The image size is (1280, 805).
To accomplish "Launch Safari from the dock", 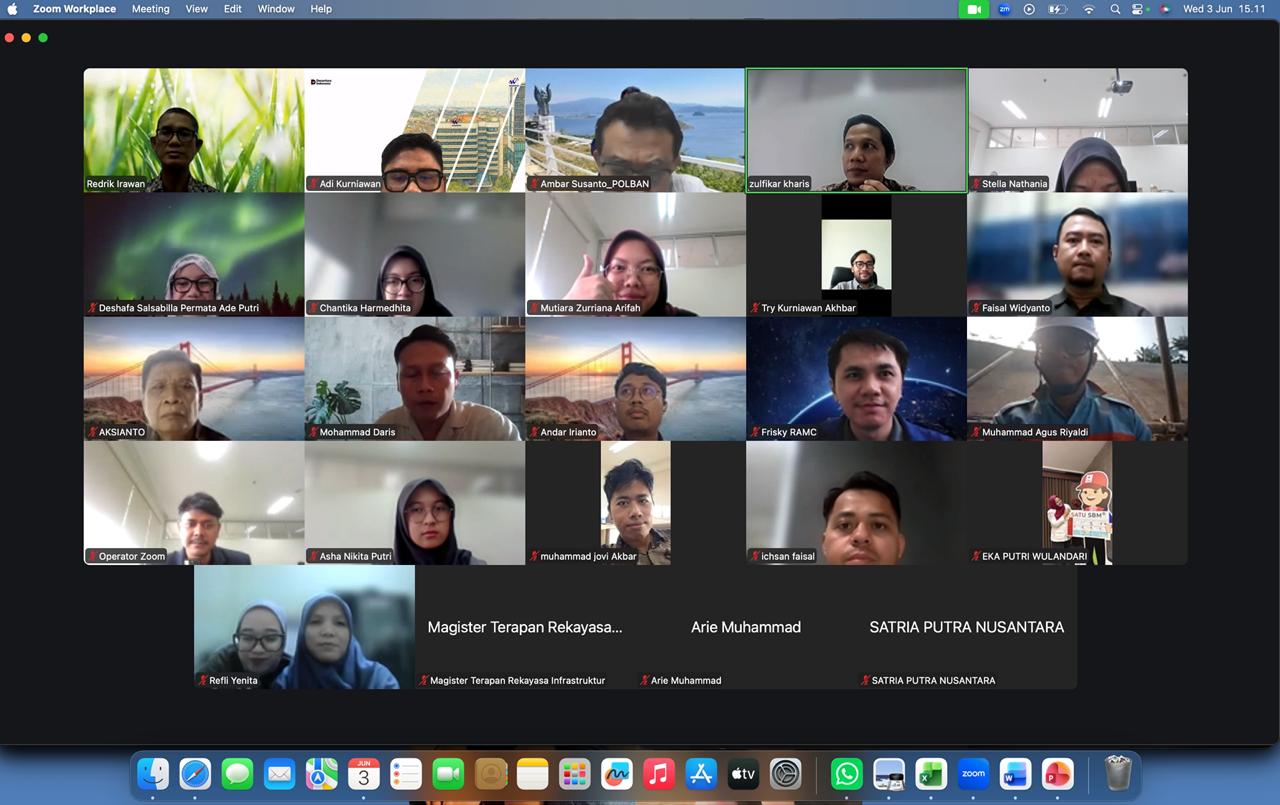I will click(x=195, y=774).
